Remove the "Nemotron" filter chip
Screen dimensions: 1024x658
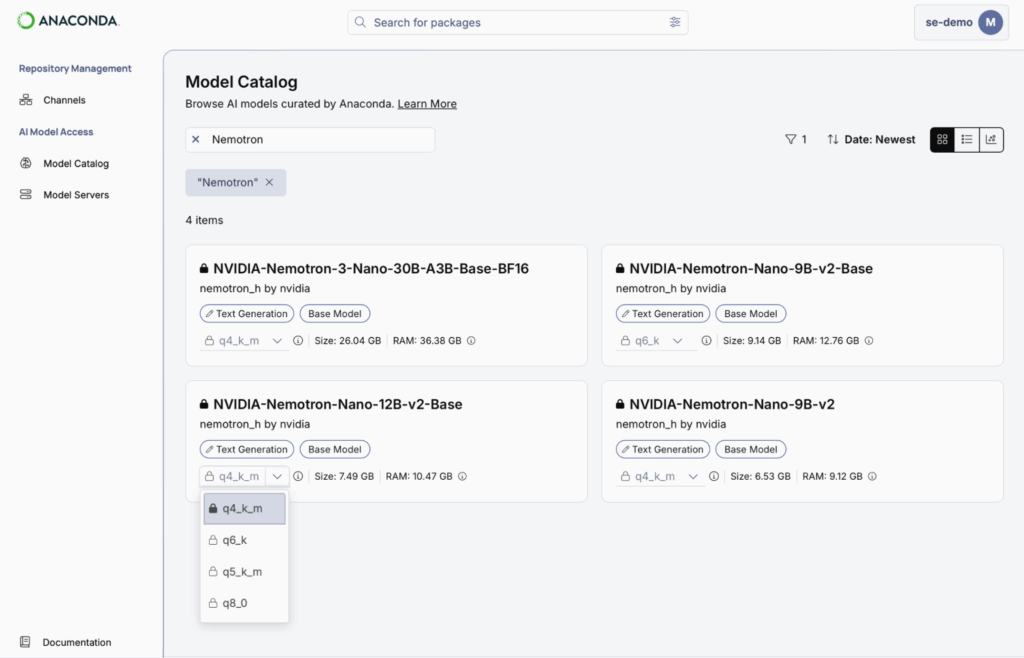click(x=270, y=182)
